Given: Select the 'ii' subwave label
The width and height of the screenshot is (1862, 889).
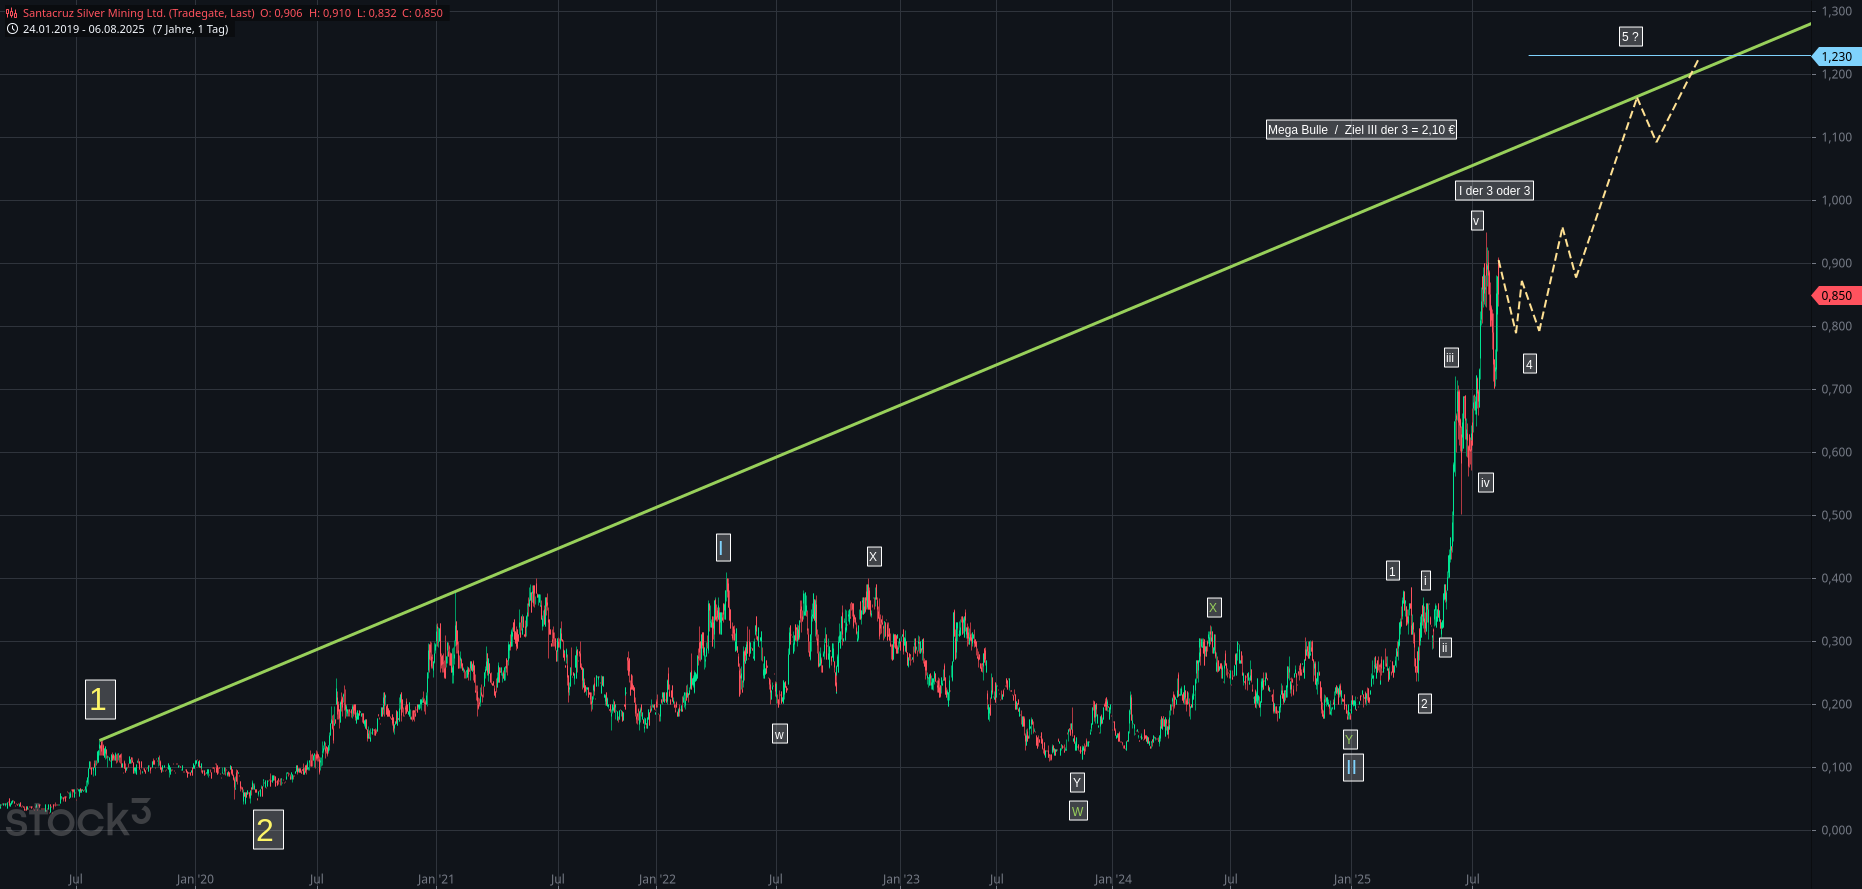Looking at the screenshot, I should pos(1445,648).
